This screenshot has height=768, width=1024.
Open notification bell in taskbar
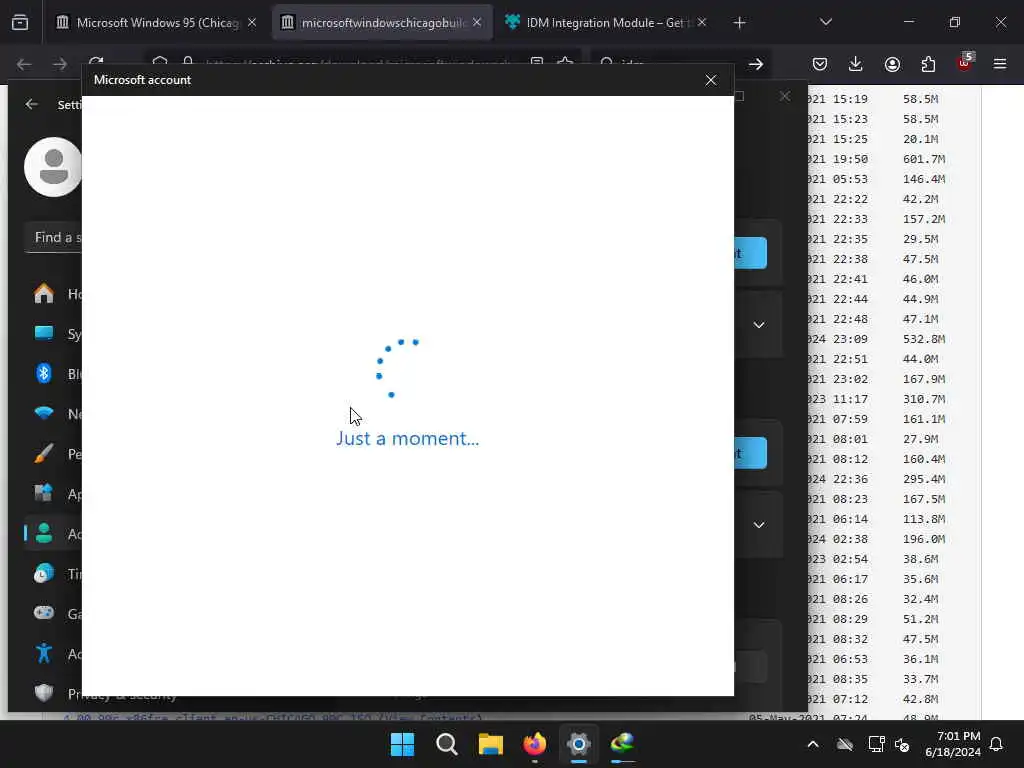point(997,744)
